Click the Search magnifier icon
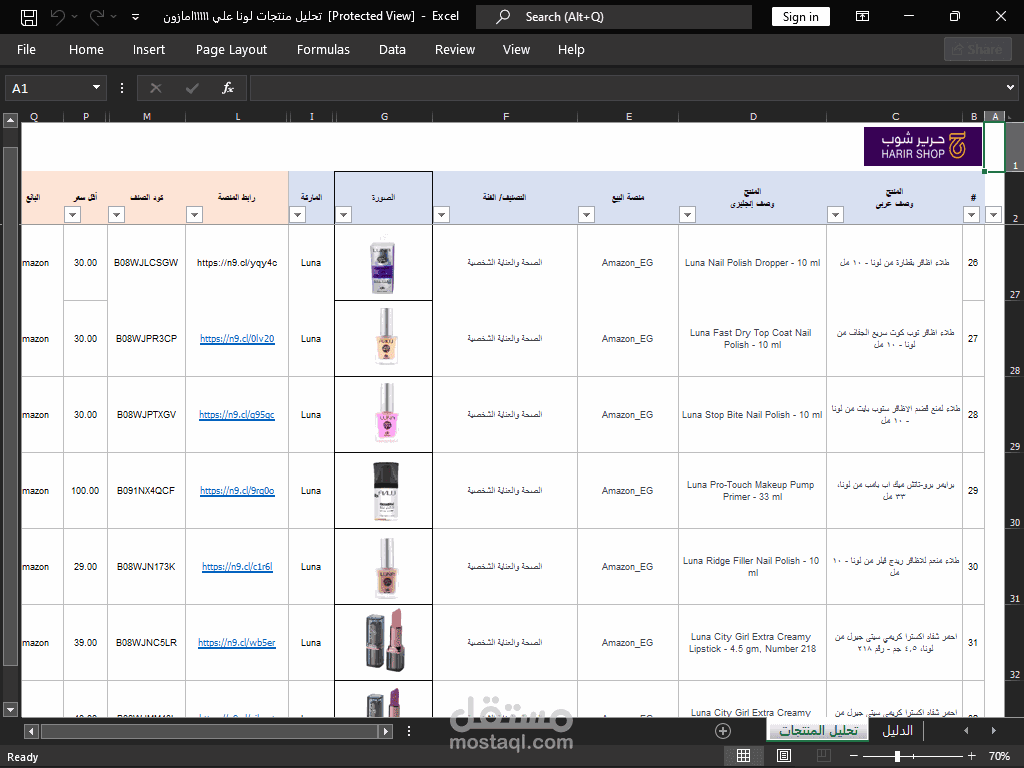This screenshot has width=1024, height=768. 503,17
